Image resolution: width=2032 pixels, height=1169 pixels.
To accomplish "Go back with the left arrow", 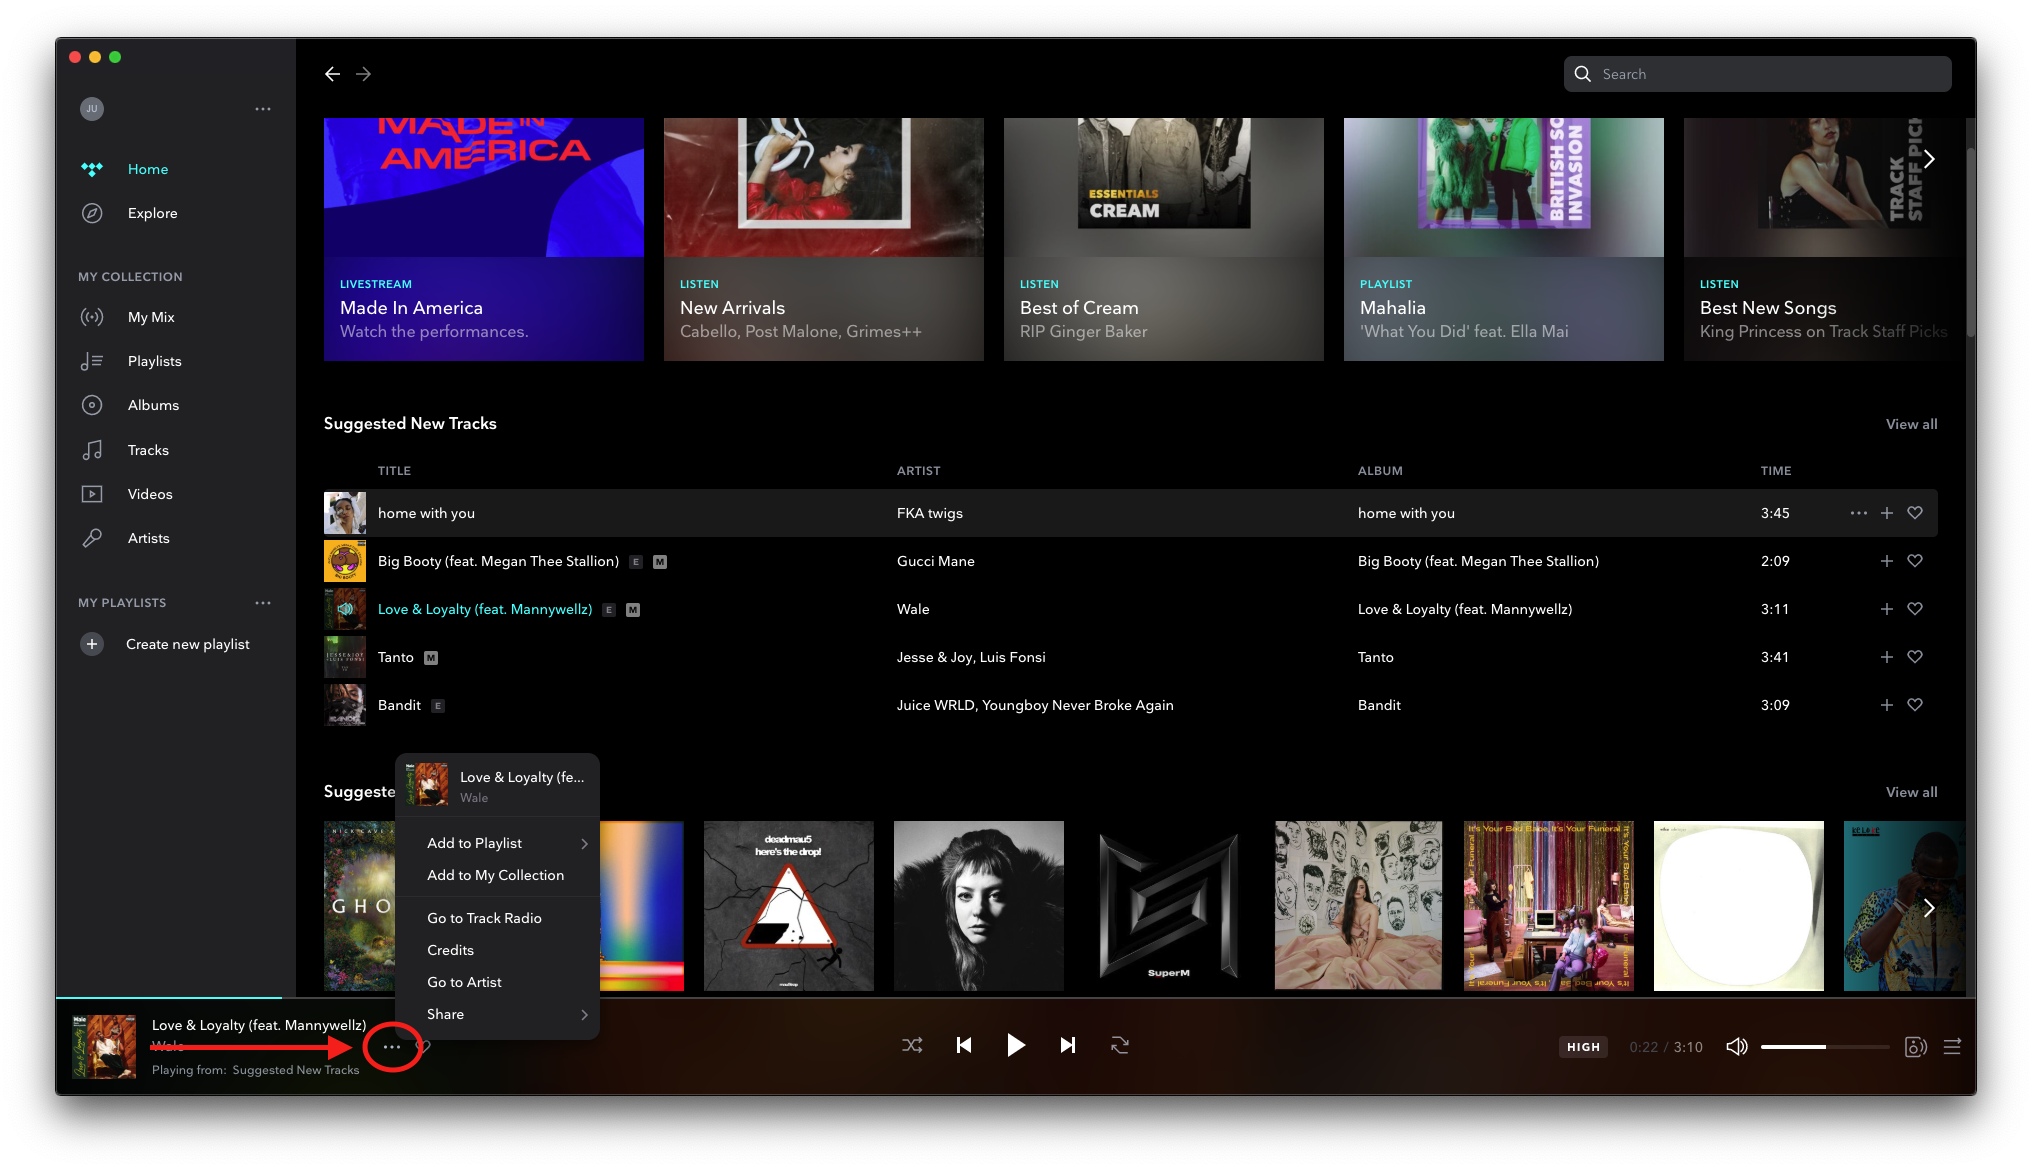I will click(x=332, y=74).
